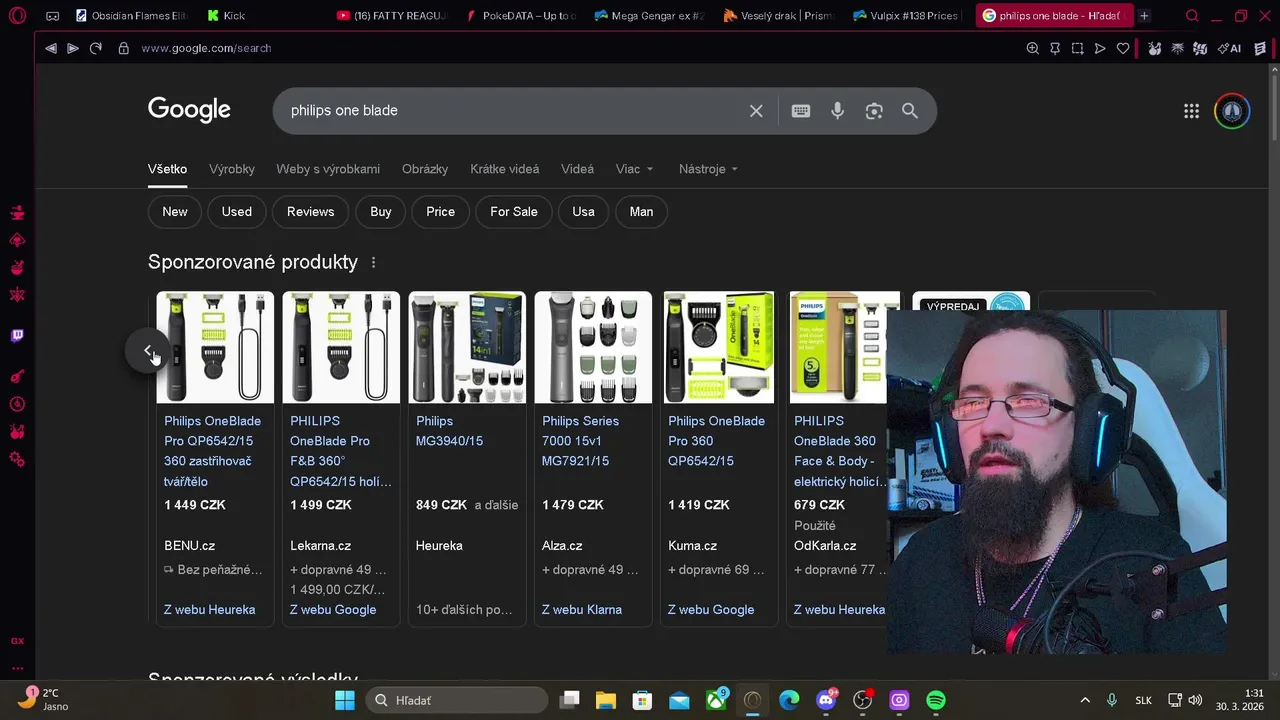Switch to the PokeDATA browser tab
Image resolution: width=1280 pixels, height=720 pixels.
click(x=520, y=16)
